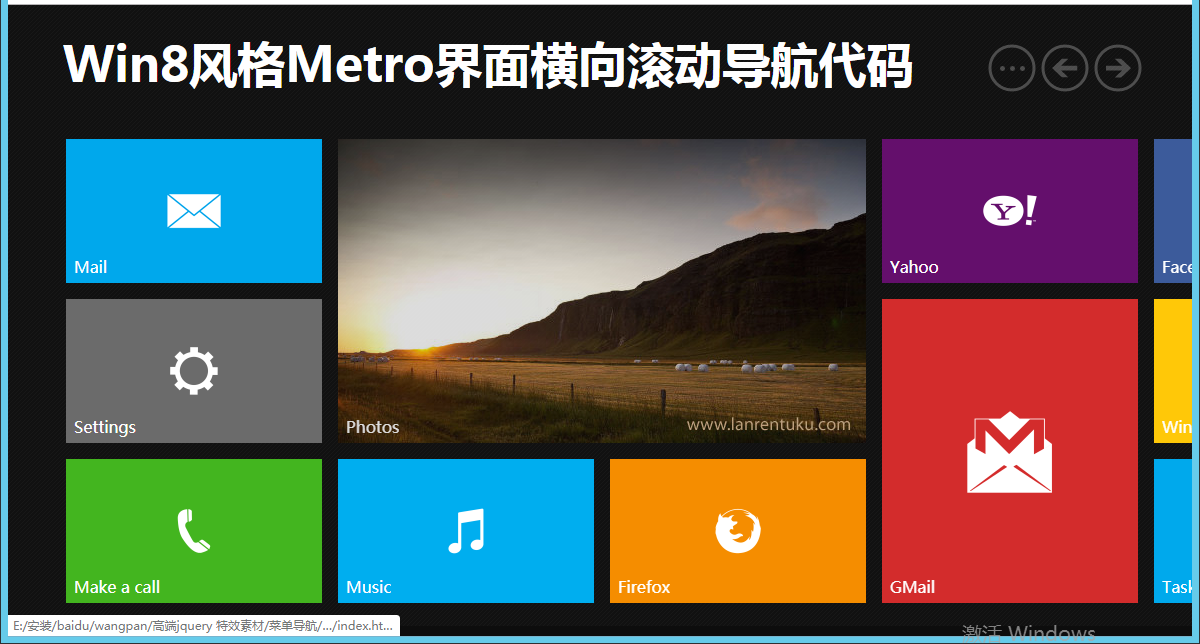Click the blue 'Task' tile
1200x644 pixels.
pyautogui.click(x=1173, y=531)
